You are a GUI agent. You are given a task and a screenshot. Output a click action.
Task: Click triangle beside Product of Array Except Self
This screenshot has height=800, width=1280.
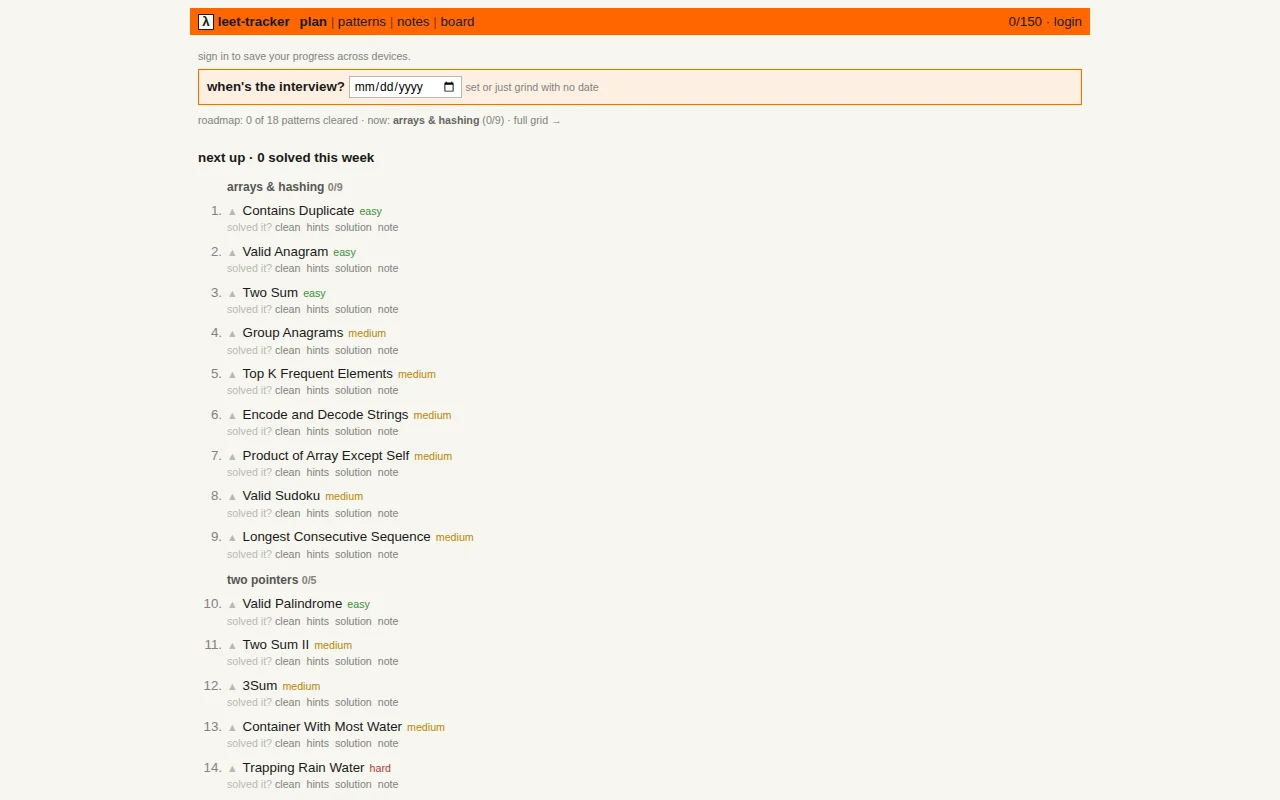[232, 457]
